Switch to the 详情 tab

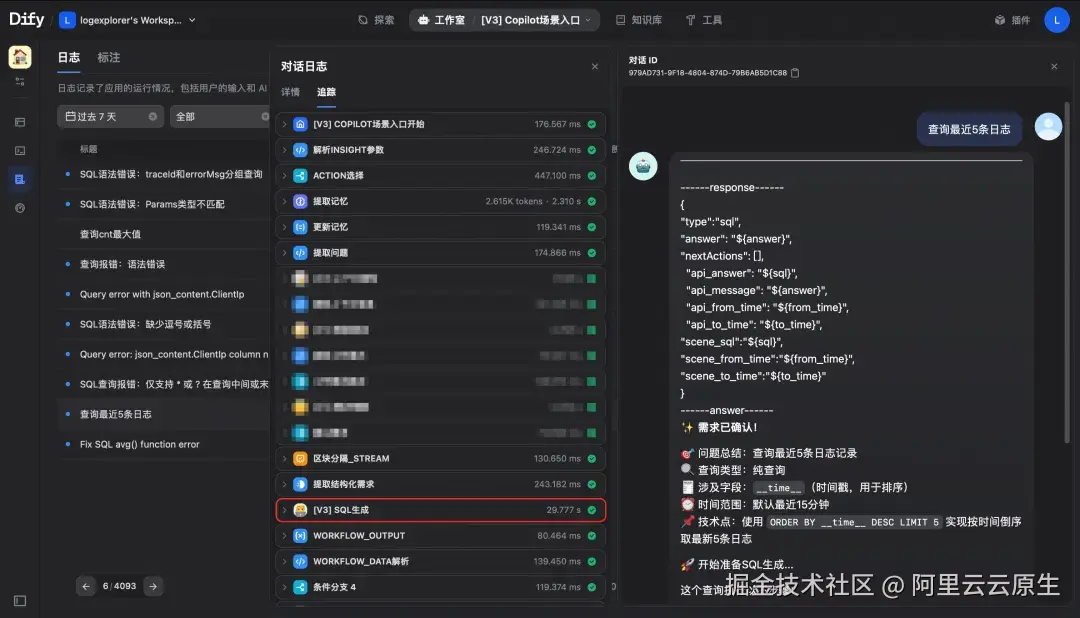click(289, 91)
